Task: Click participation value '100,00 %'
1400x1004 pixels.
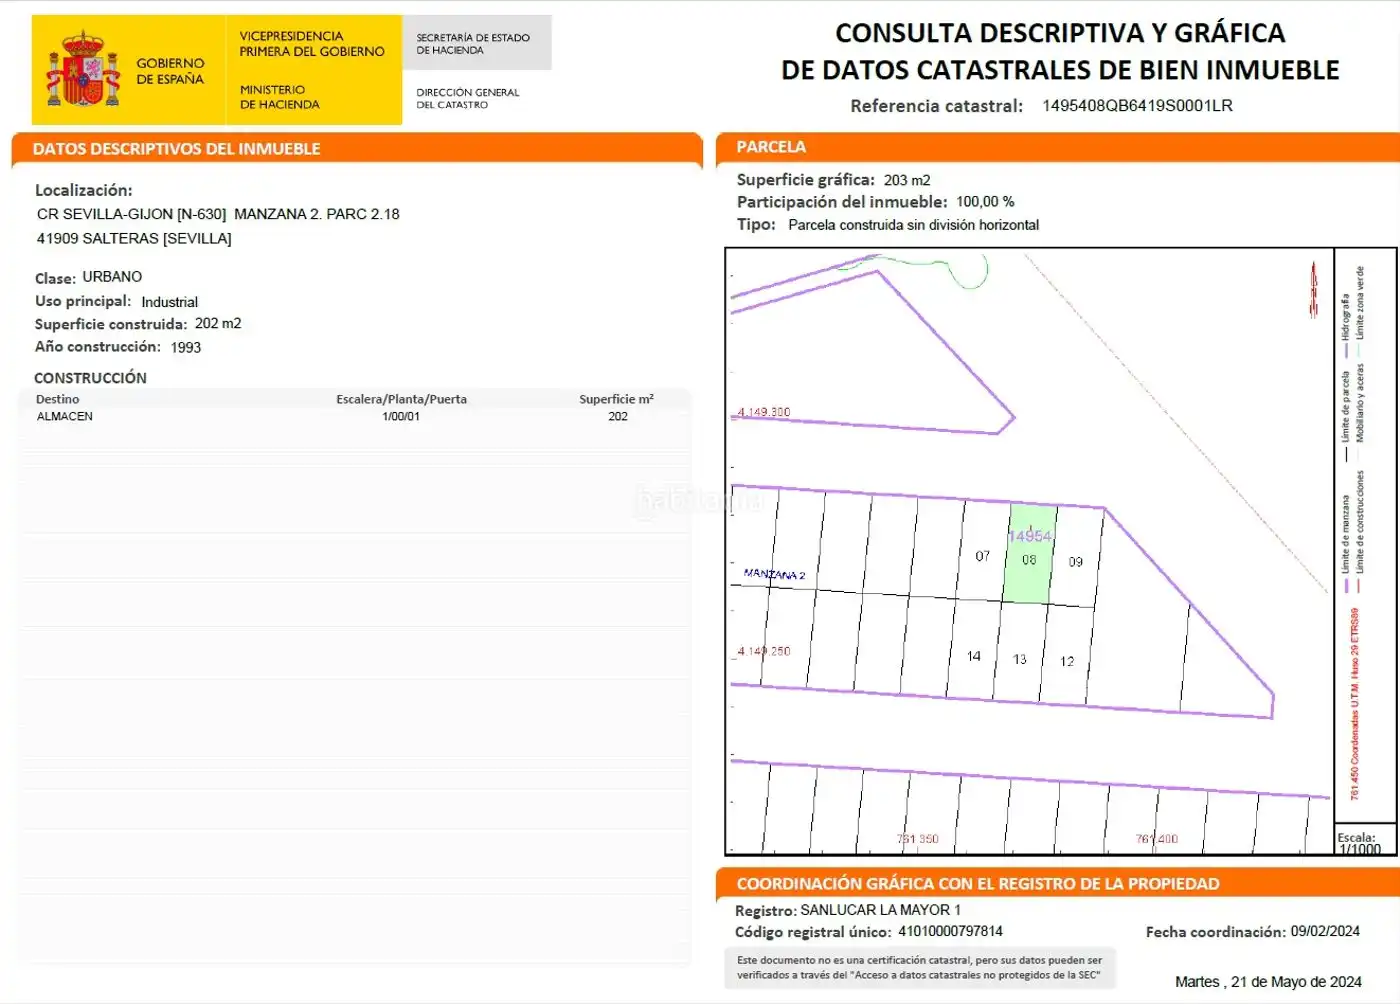Action: tap(985, 202)
